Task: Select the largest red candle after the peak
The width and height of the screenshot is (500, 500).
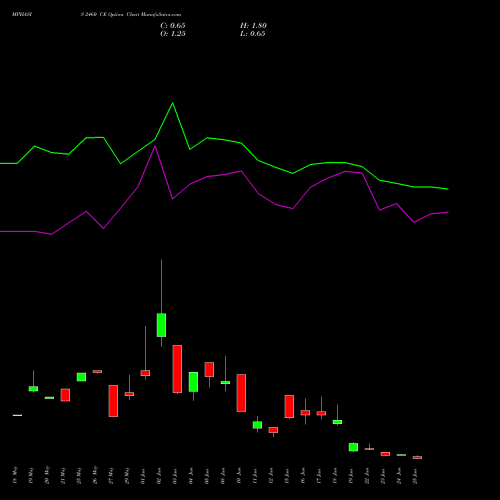Action: 177,369
